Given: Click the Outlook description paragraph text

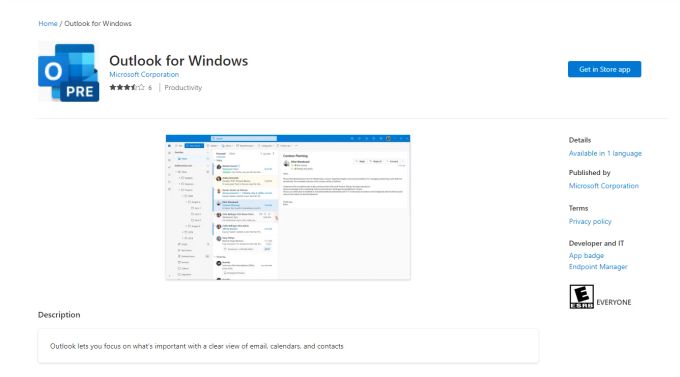Looking at the screenshot, I should 196,346.
